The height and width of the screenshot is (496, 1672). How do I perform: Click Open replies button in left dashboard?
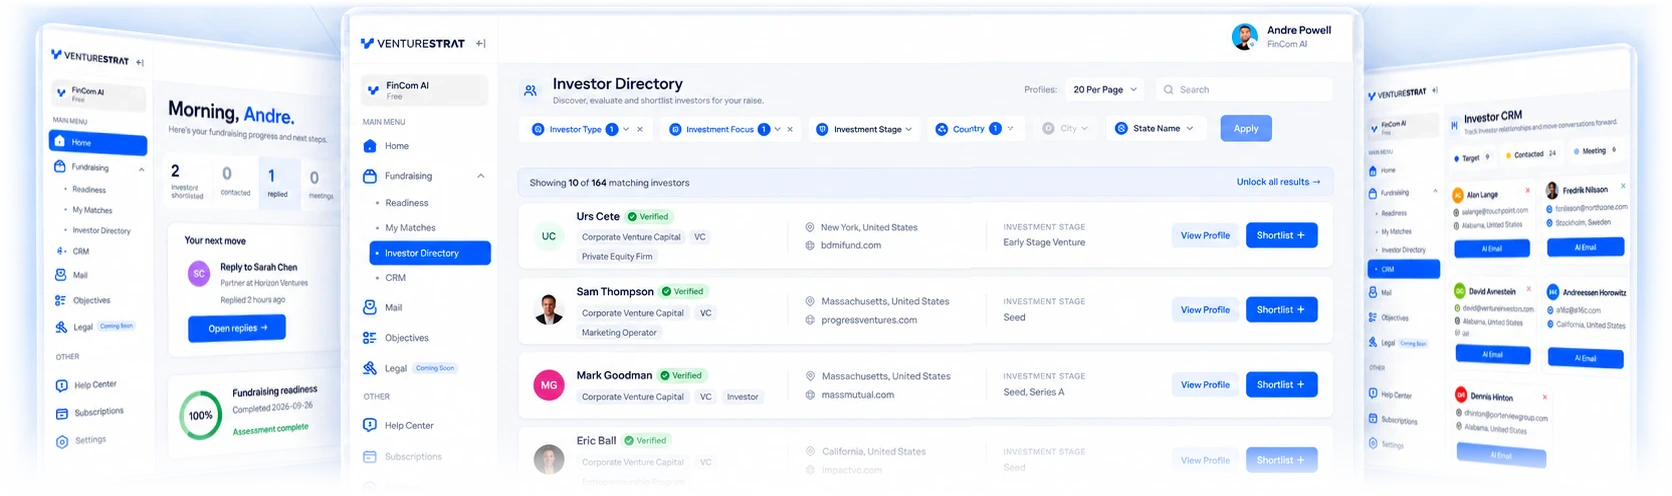(237, 328)
